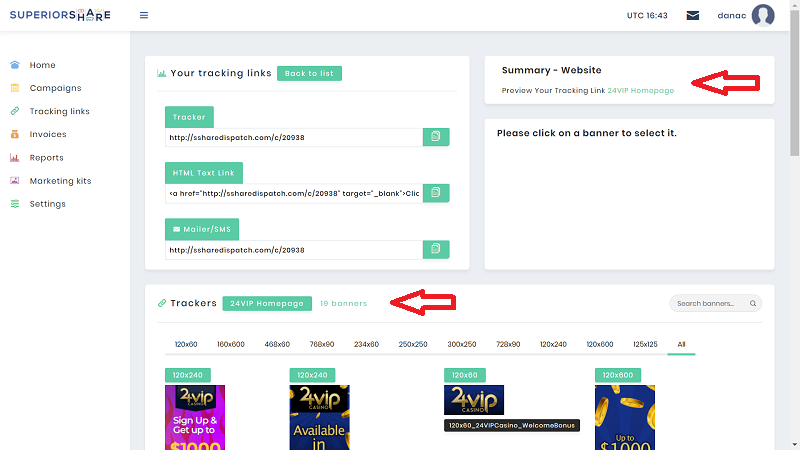
Task: Click the UTC 16:43 clock text
Action: [x=647, y=15]
